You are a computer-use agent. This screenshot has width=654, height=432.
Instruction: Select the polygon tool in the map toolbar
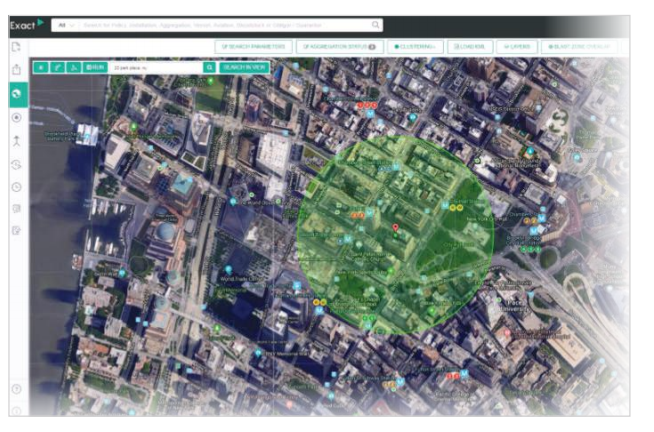[73, 67]
